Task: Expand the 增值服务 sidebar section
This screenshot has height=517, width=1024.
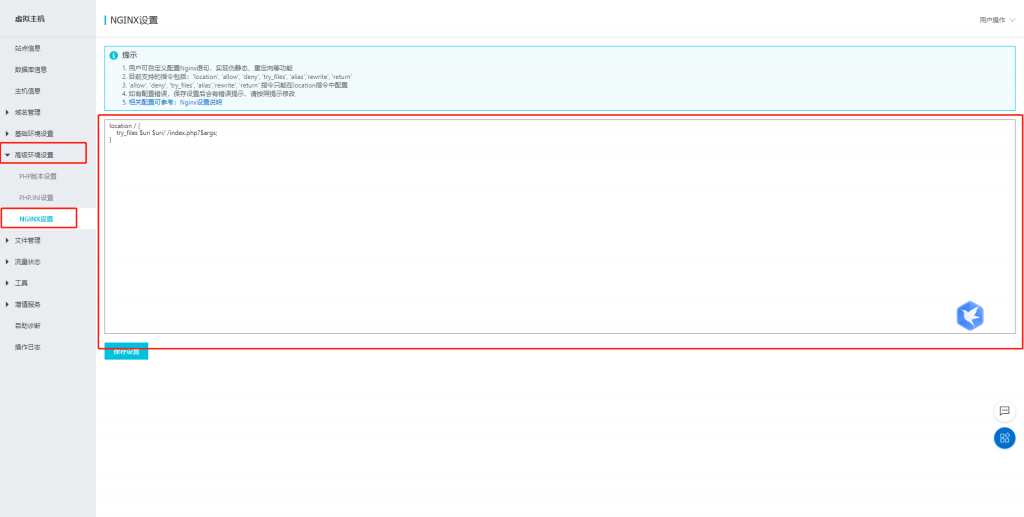Action: [28, 304]
